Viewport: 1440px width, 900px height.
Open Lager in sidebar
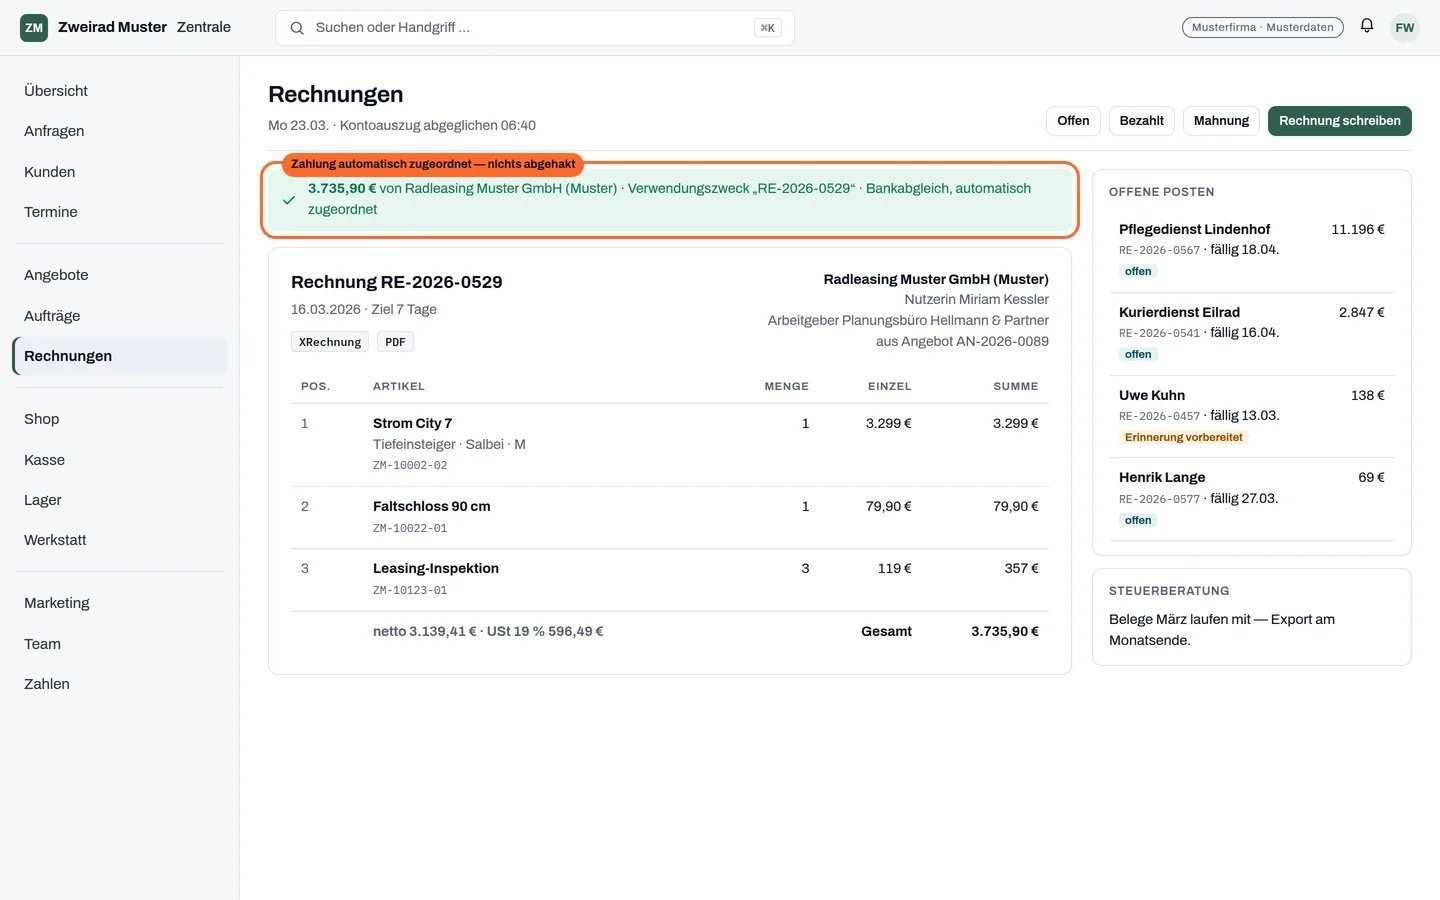tap(120, 500)
